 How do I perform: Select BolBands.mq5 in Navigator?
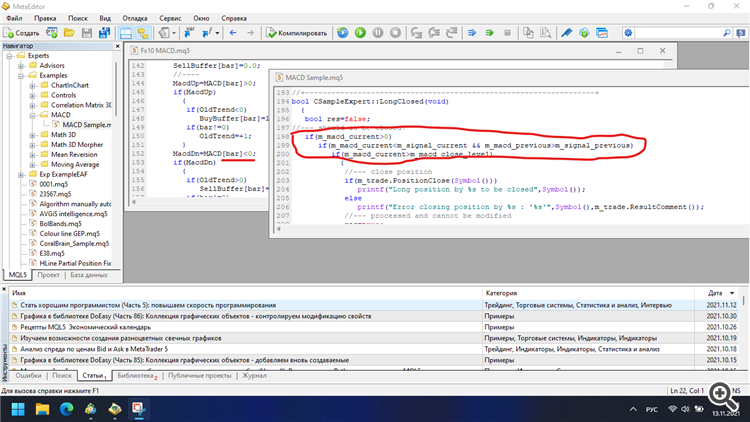60,223
